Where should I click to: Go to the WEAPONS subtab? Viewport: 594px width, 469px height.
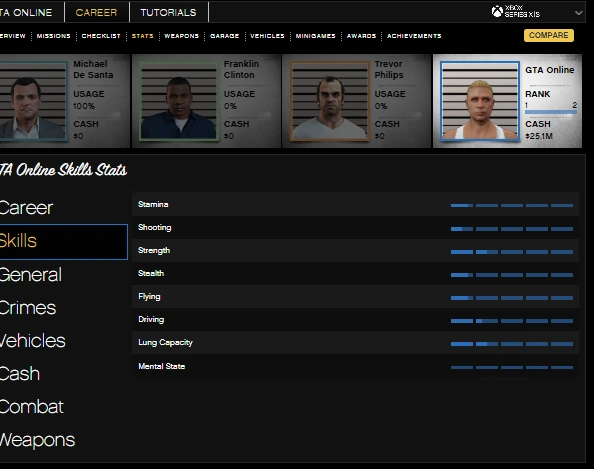coord(181,36)
